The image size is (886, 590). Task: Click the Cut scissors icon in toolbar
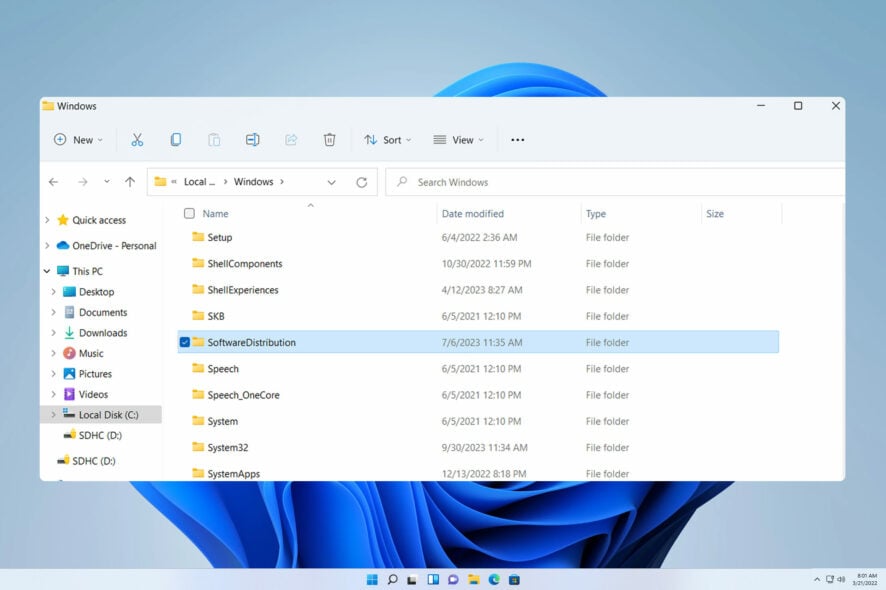pos(137,140)
